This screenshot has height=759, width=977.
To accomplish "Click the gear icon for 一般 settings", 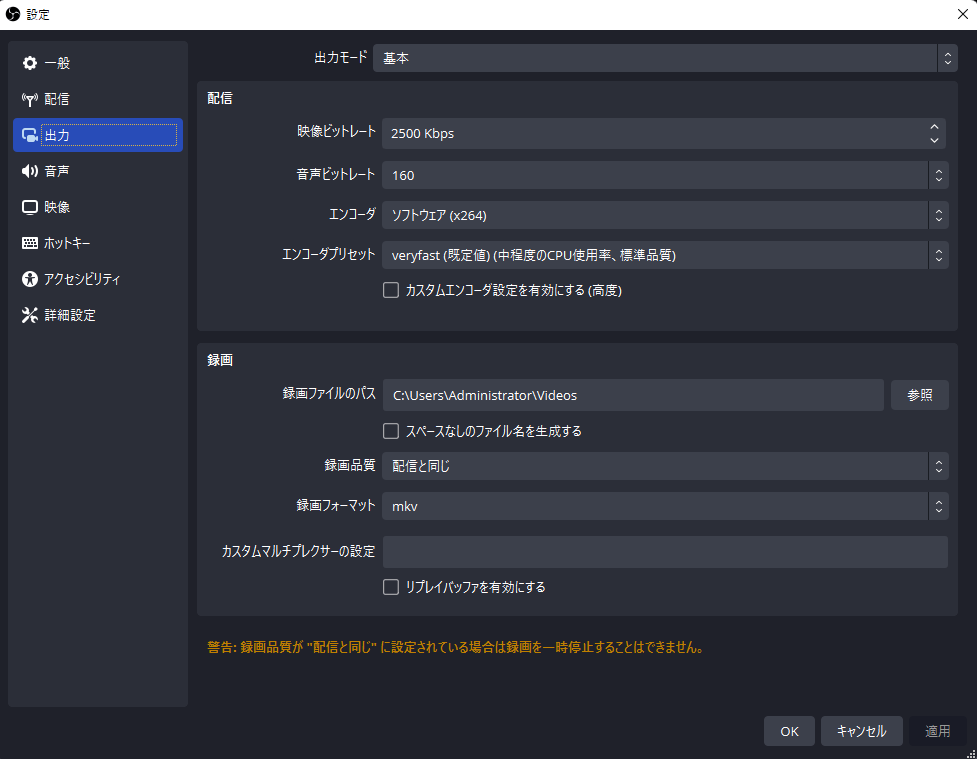I will coord(30,64).
